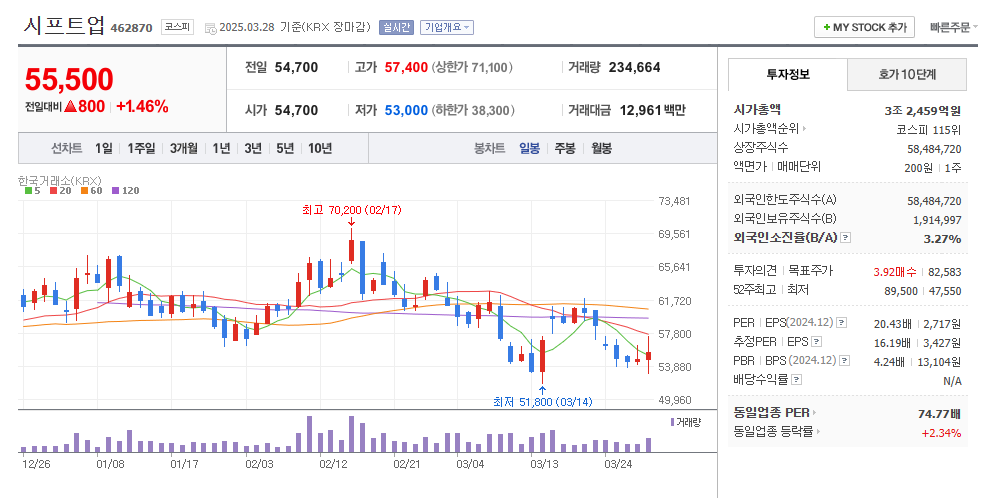Click the orange 60-day moving average legend
The image size is (993, 498).
click(92, 190)
